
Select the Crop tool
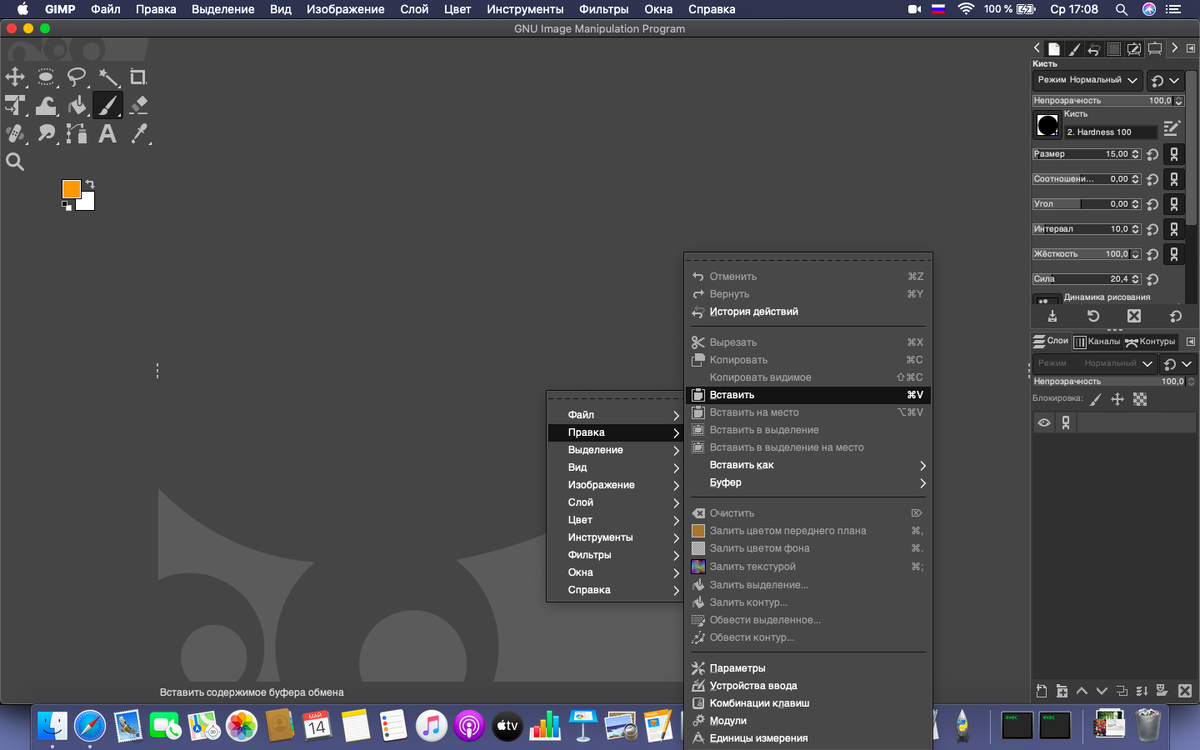coord(138,77)
